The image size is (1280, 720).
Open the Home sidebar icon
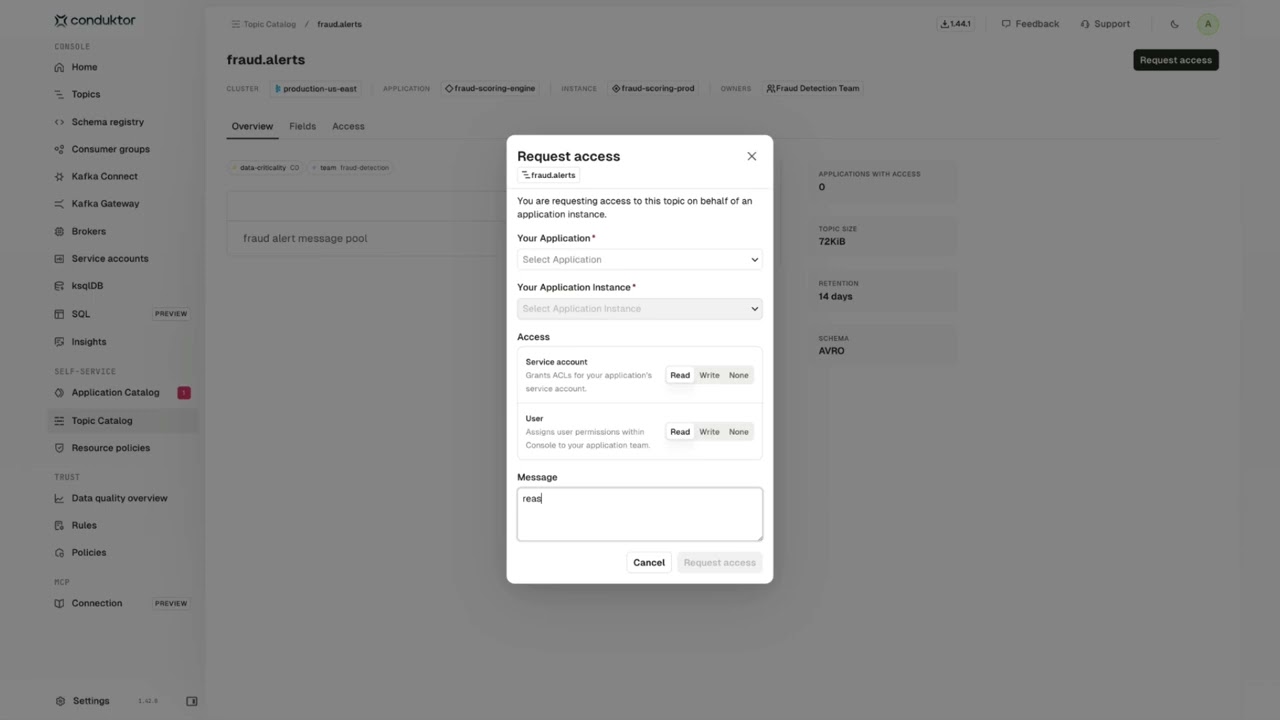pyautogui.click(x=60, y=67)
